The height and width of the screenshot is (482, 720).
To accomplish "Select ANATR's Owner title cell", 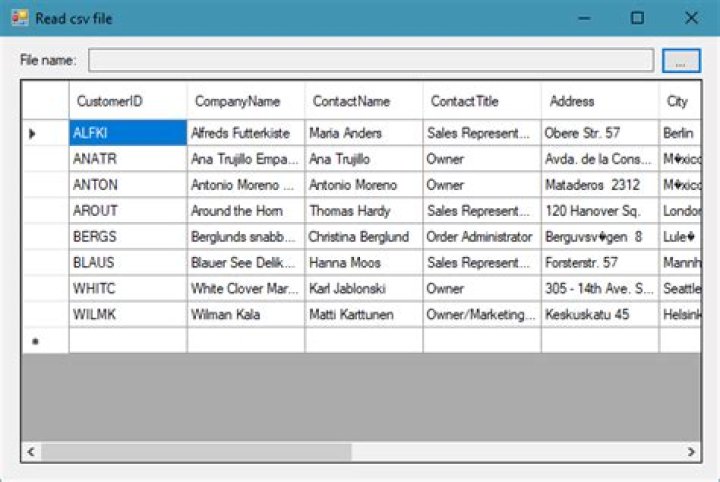I will [482, 159].
